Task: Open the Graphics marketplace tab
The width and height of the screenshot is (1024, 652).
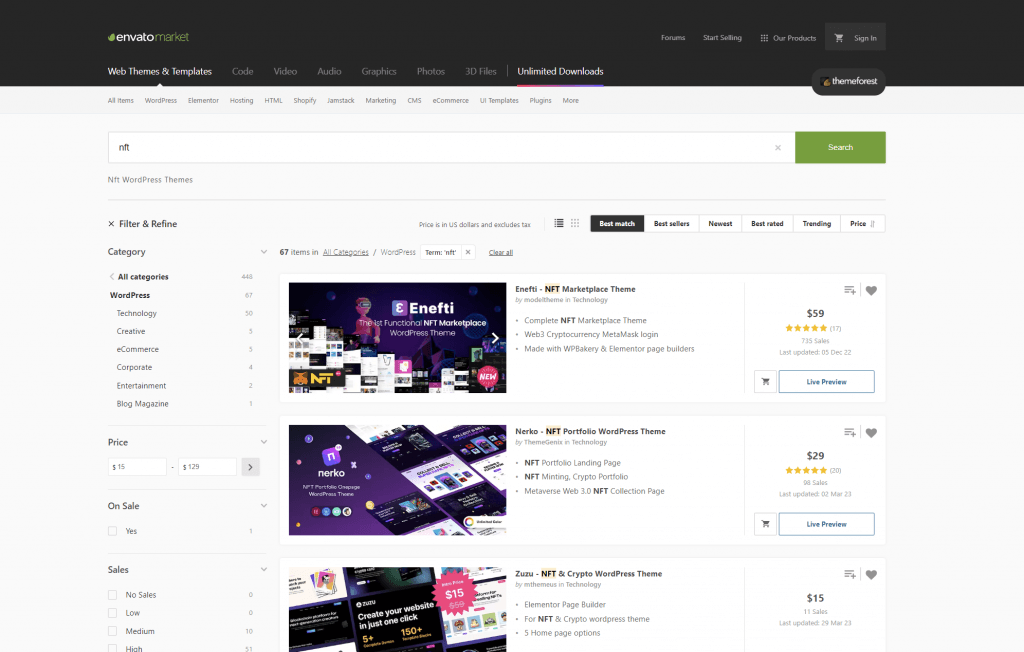Action: (x=379, y=71)
